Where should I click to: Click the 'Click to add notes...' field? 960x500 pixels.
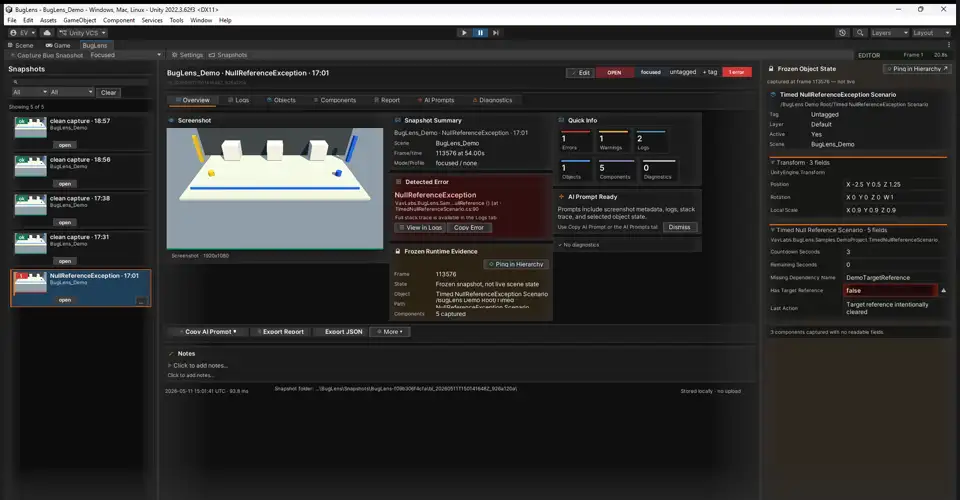click(x=200, y=365)
